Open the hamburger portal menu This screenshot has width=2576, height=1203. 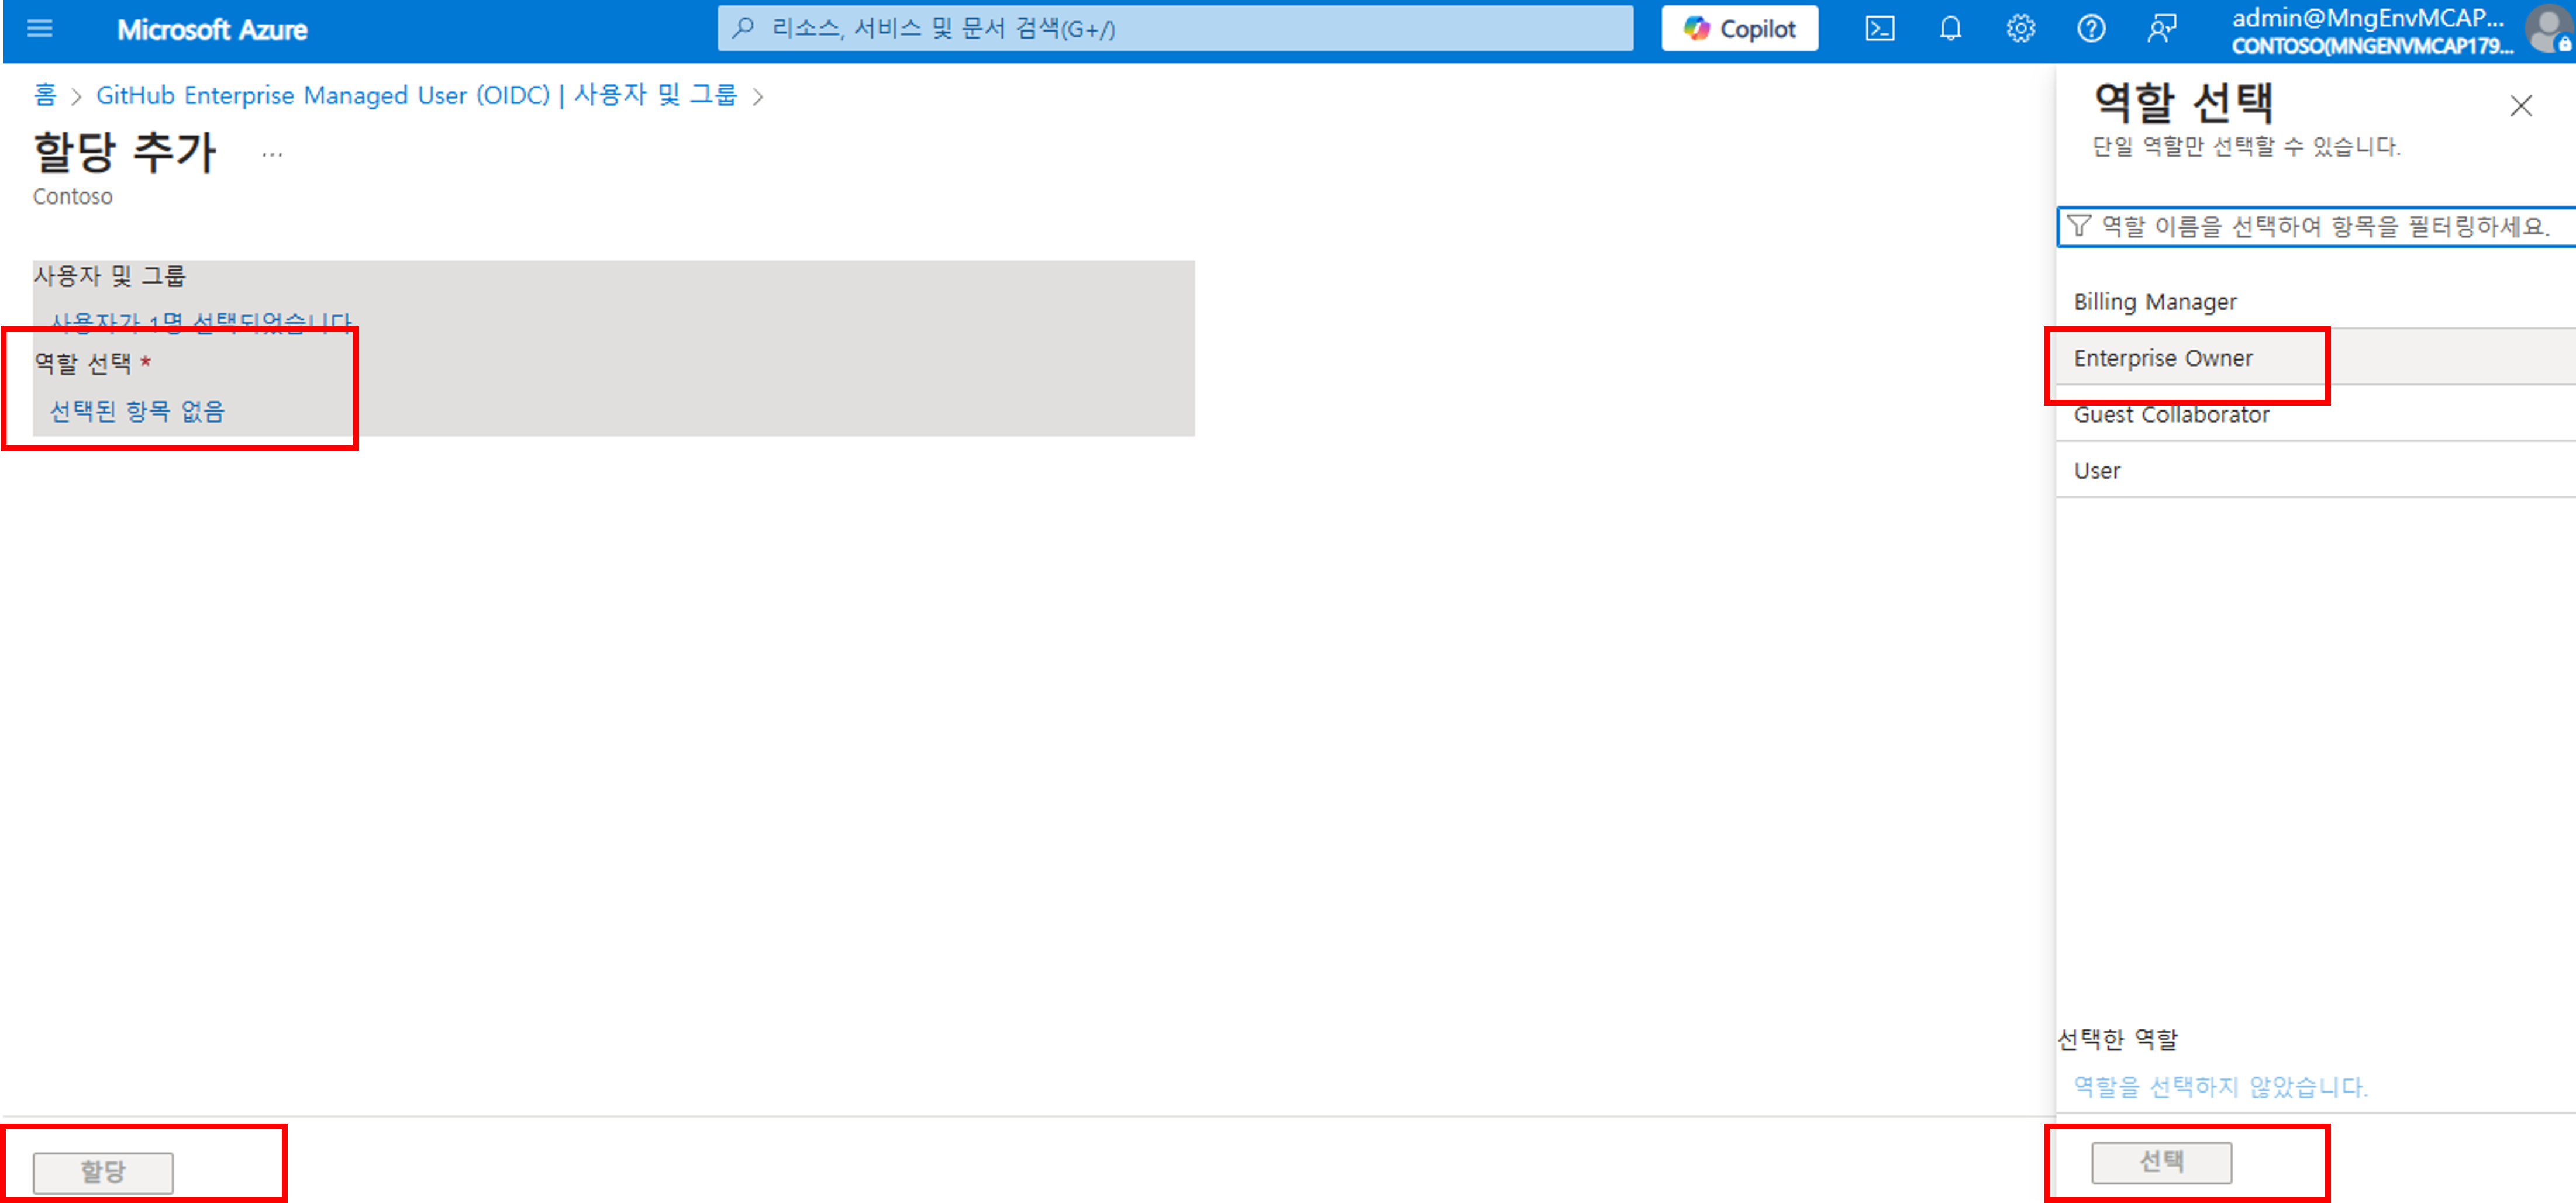(x=40, y=29)
